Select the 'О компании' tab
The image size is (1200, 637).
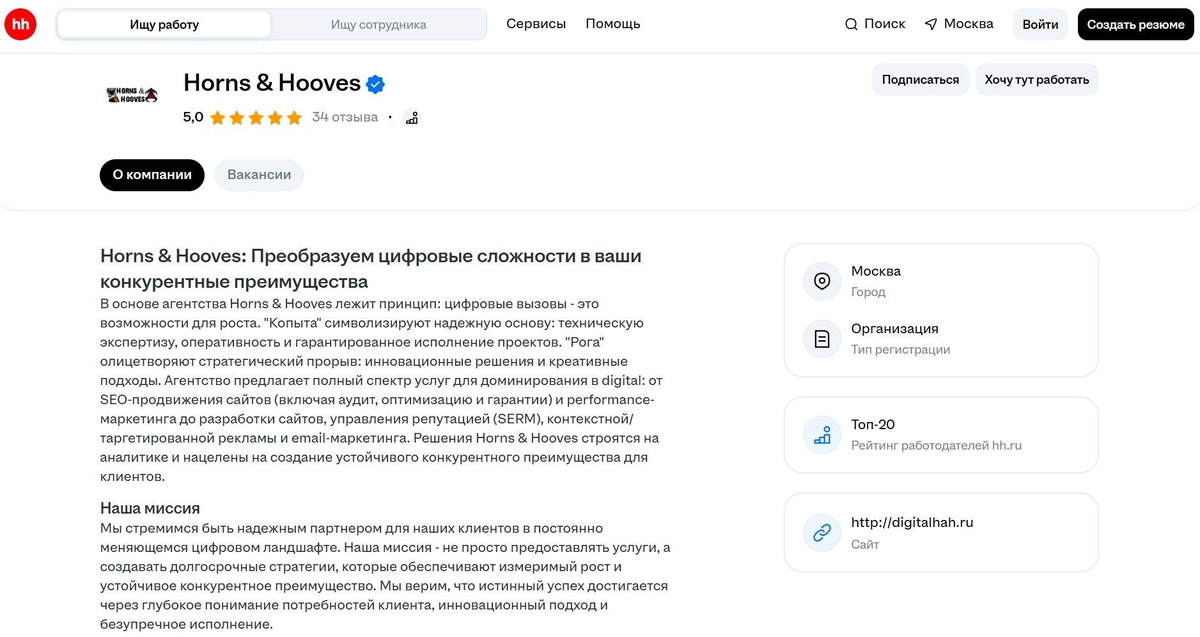(152, 175)
